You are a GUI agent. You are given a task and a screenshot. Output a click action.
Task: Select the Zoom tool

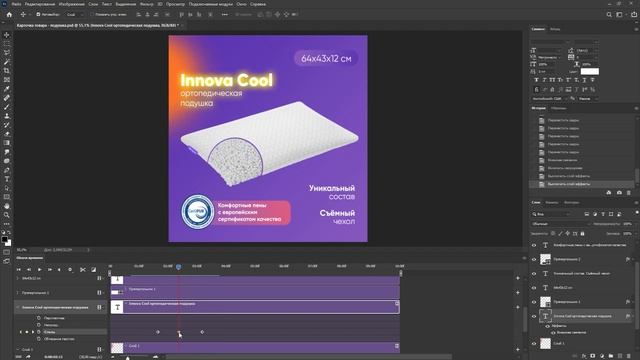tap(7, 215)
